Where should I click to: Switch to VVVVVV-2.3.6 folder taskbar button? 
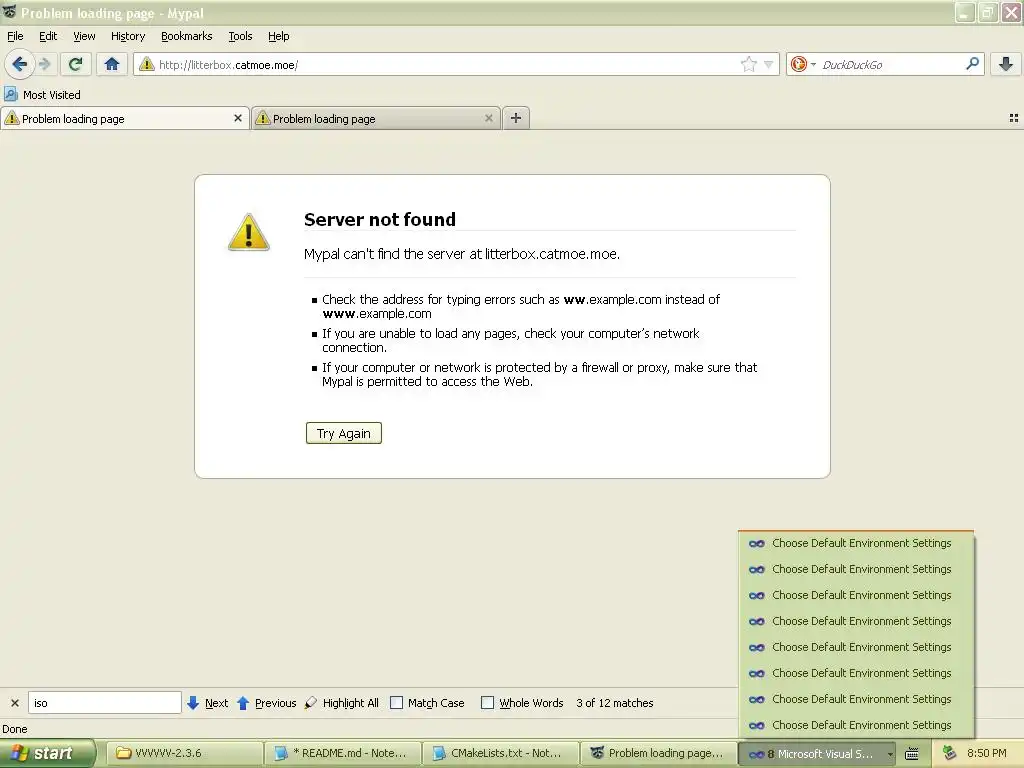tap(184, 753)
